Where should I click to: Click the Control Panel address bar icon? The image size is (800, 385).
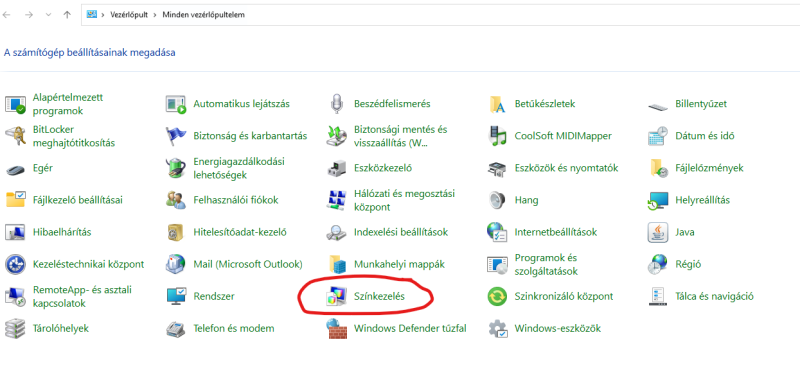[x=92, y=14]
